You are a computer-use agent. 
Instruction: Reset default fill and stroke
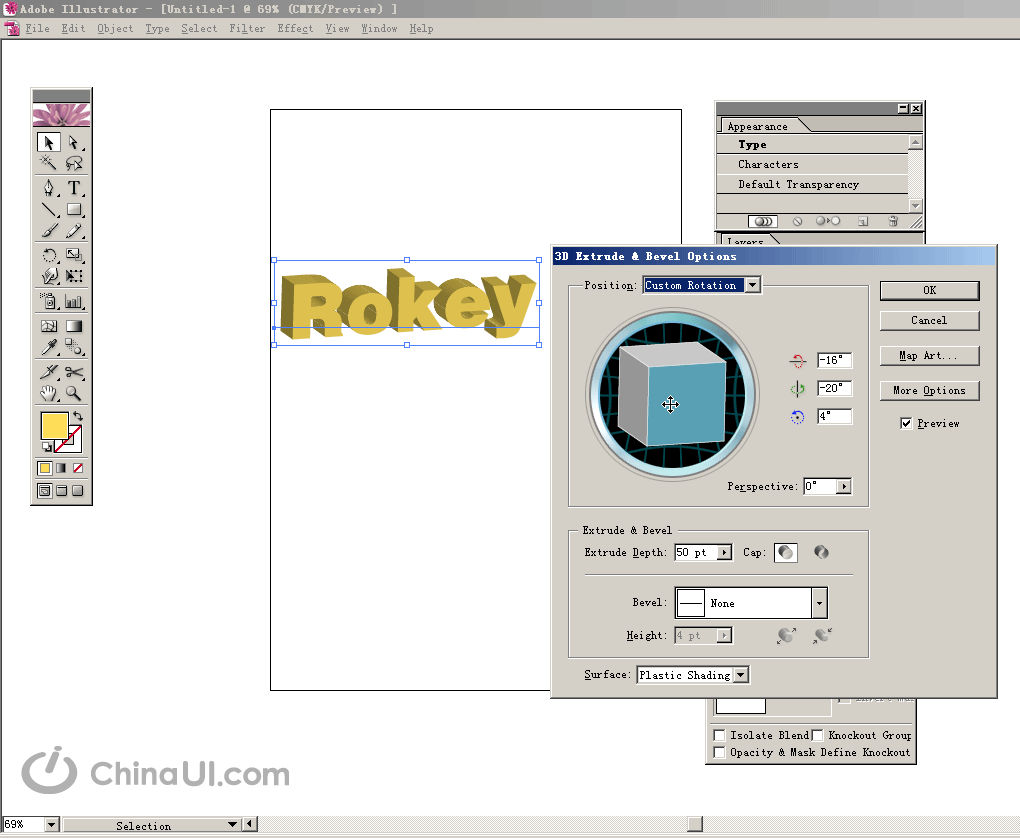(46, 446)
